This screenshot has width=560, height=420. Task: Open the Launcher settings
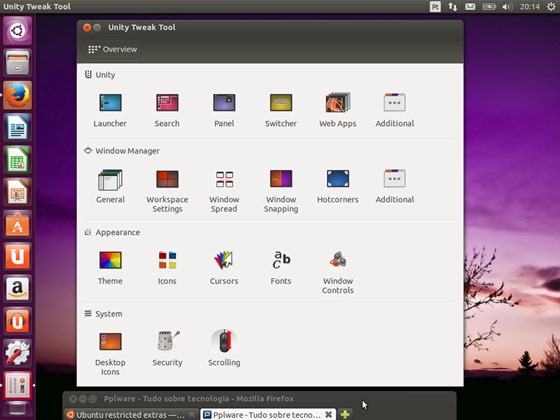coord(110,110)
